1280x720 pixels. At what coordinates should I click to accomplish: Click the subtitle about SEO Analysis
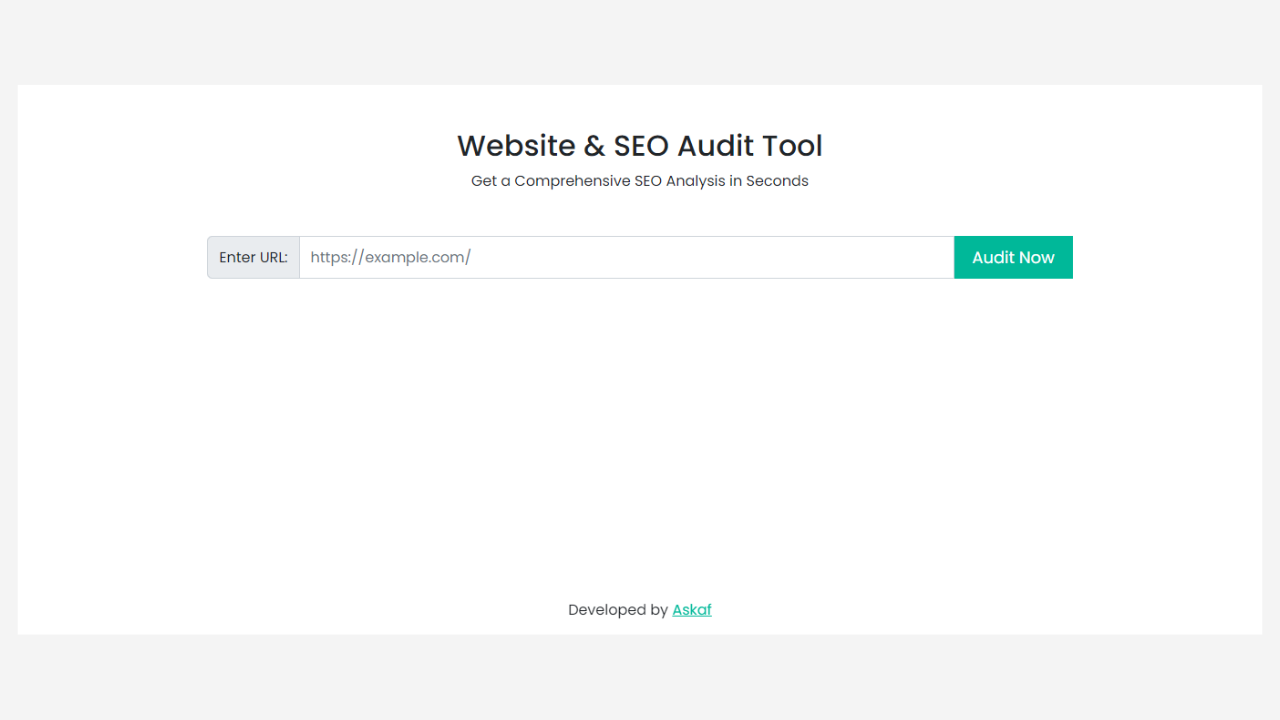coord(639,181)
